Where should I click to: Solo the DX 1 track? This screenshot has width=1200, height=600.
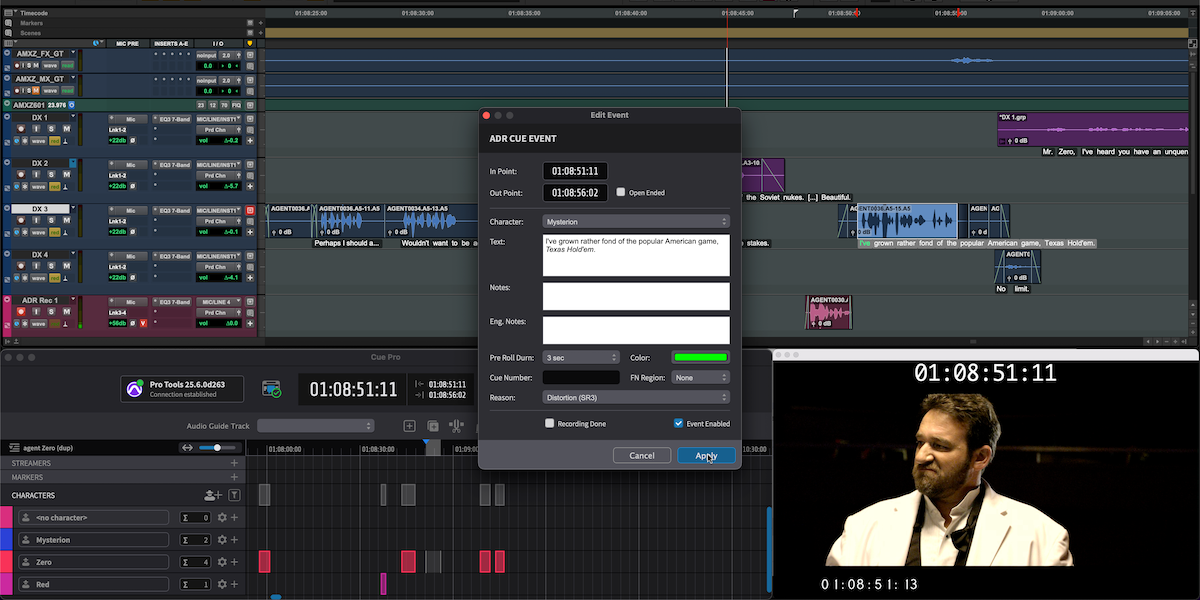click(x=53, y=129)
